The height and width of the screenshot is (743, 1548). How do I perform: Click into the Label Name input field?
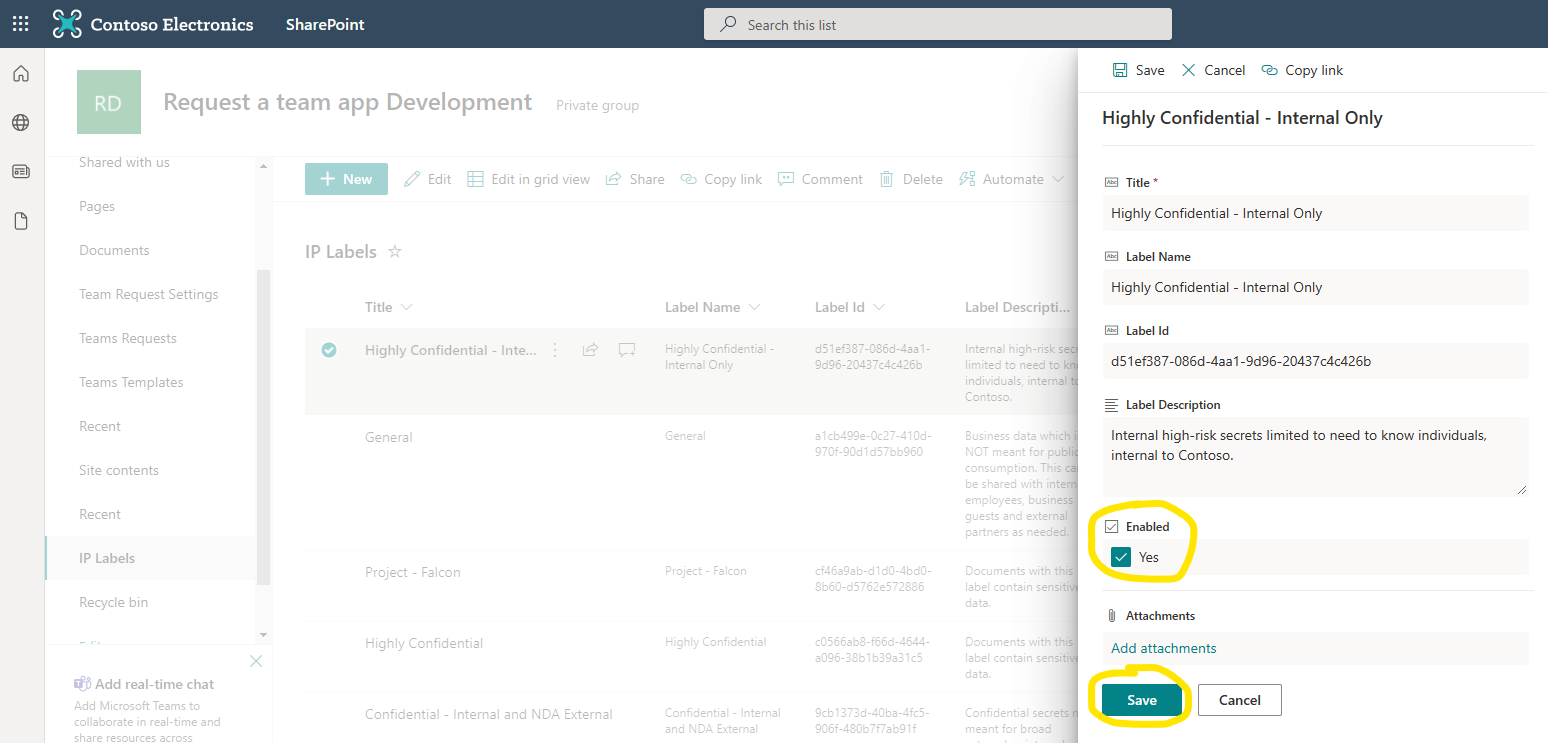coord(1316,287)
